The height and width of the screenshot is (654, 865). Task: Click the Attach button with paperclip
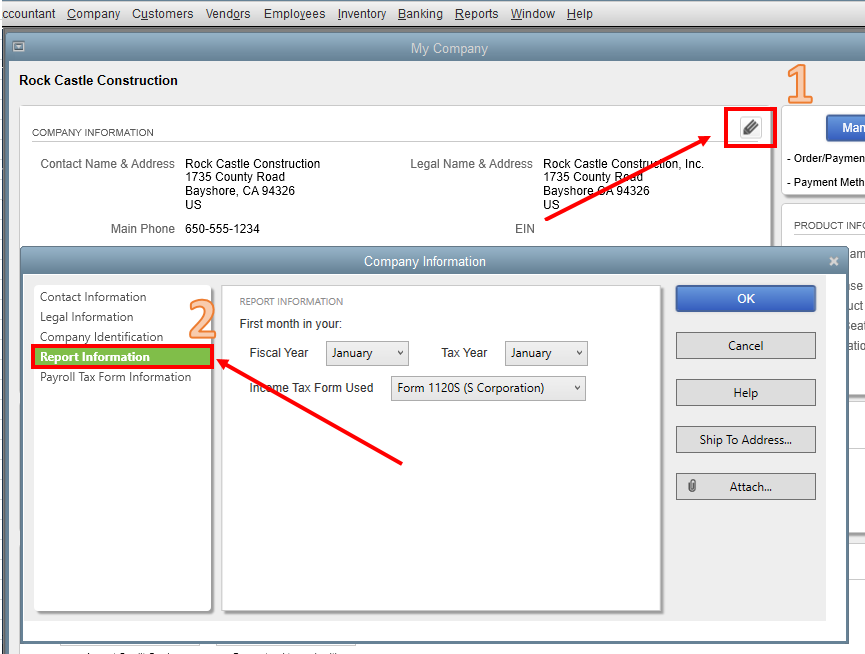point(746,486)
